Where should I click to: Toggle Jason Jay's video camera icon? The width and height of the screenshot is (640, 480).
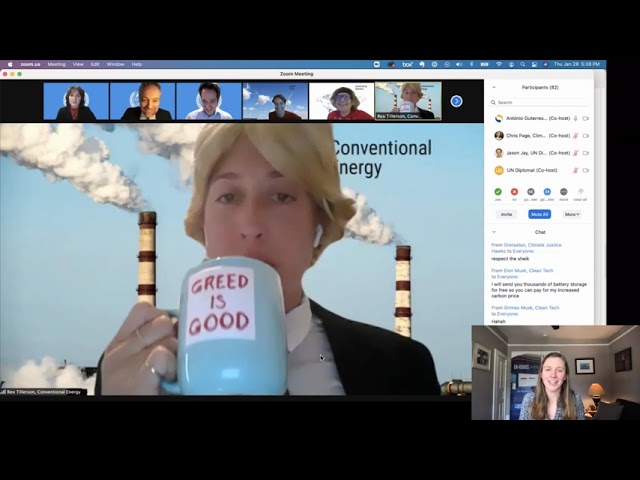(586, 153)
